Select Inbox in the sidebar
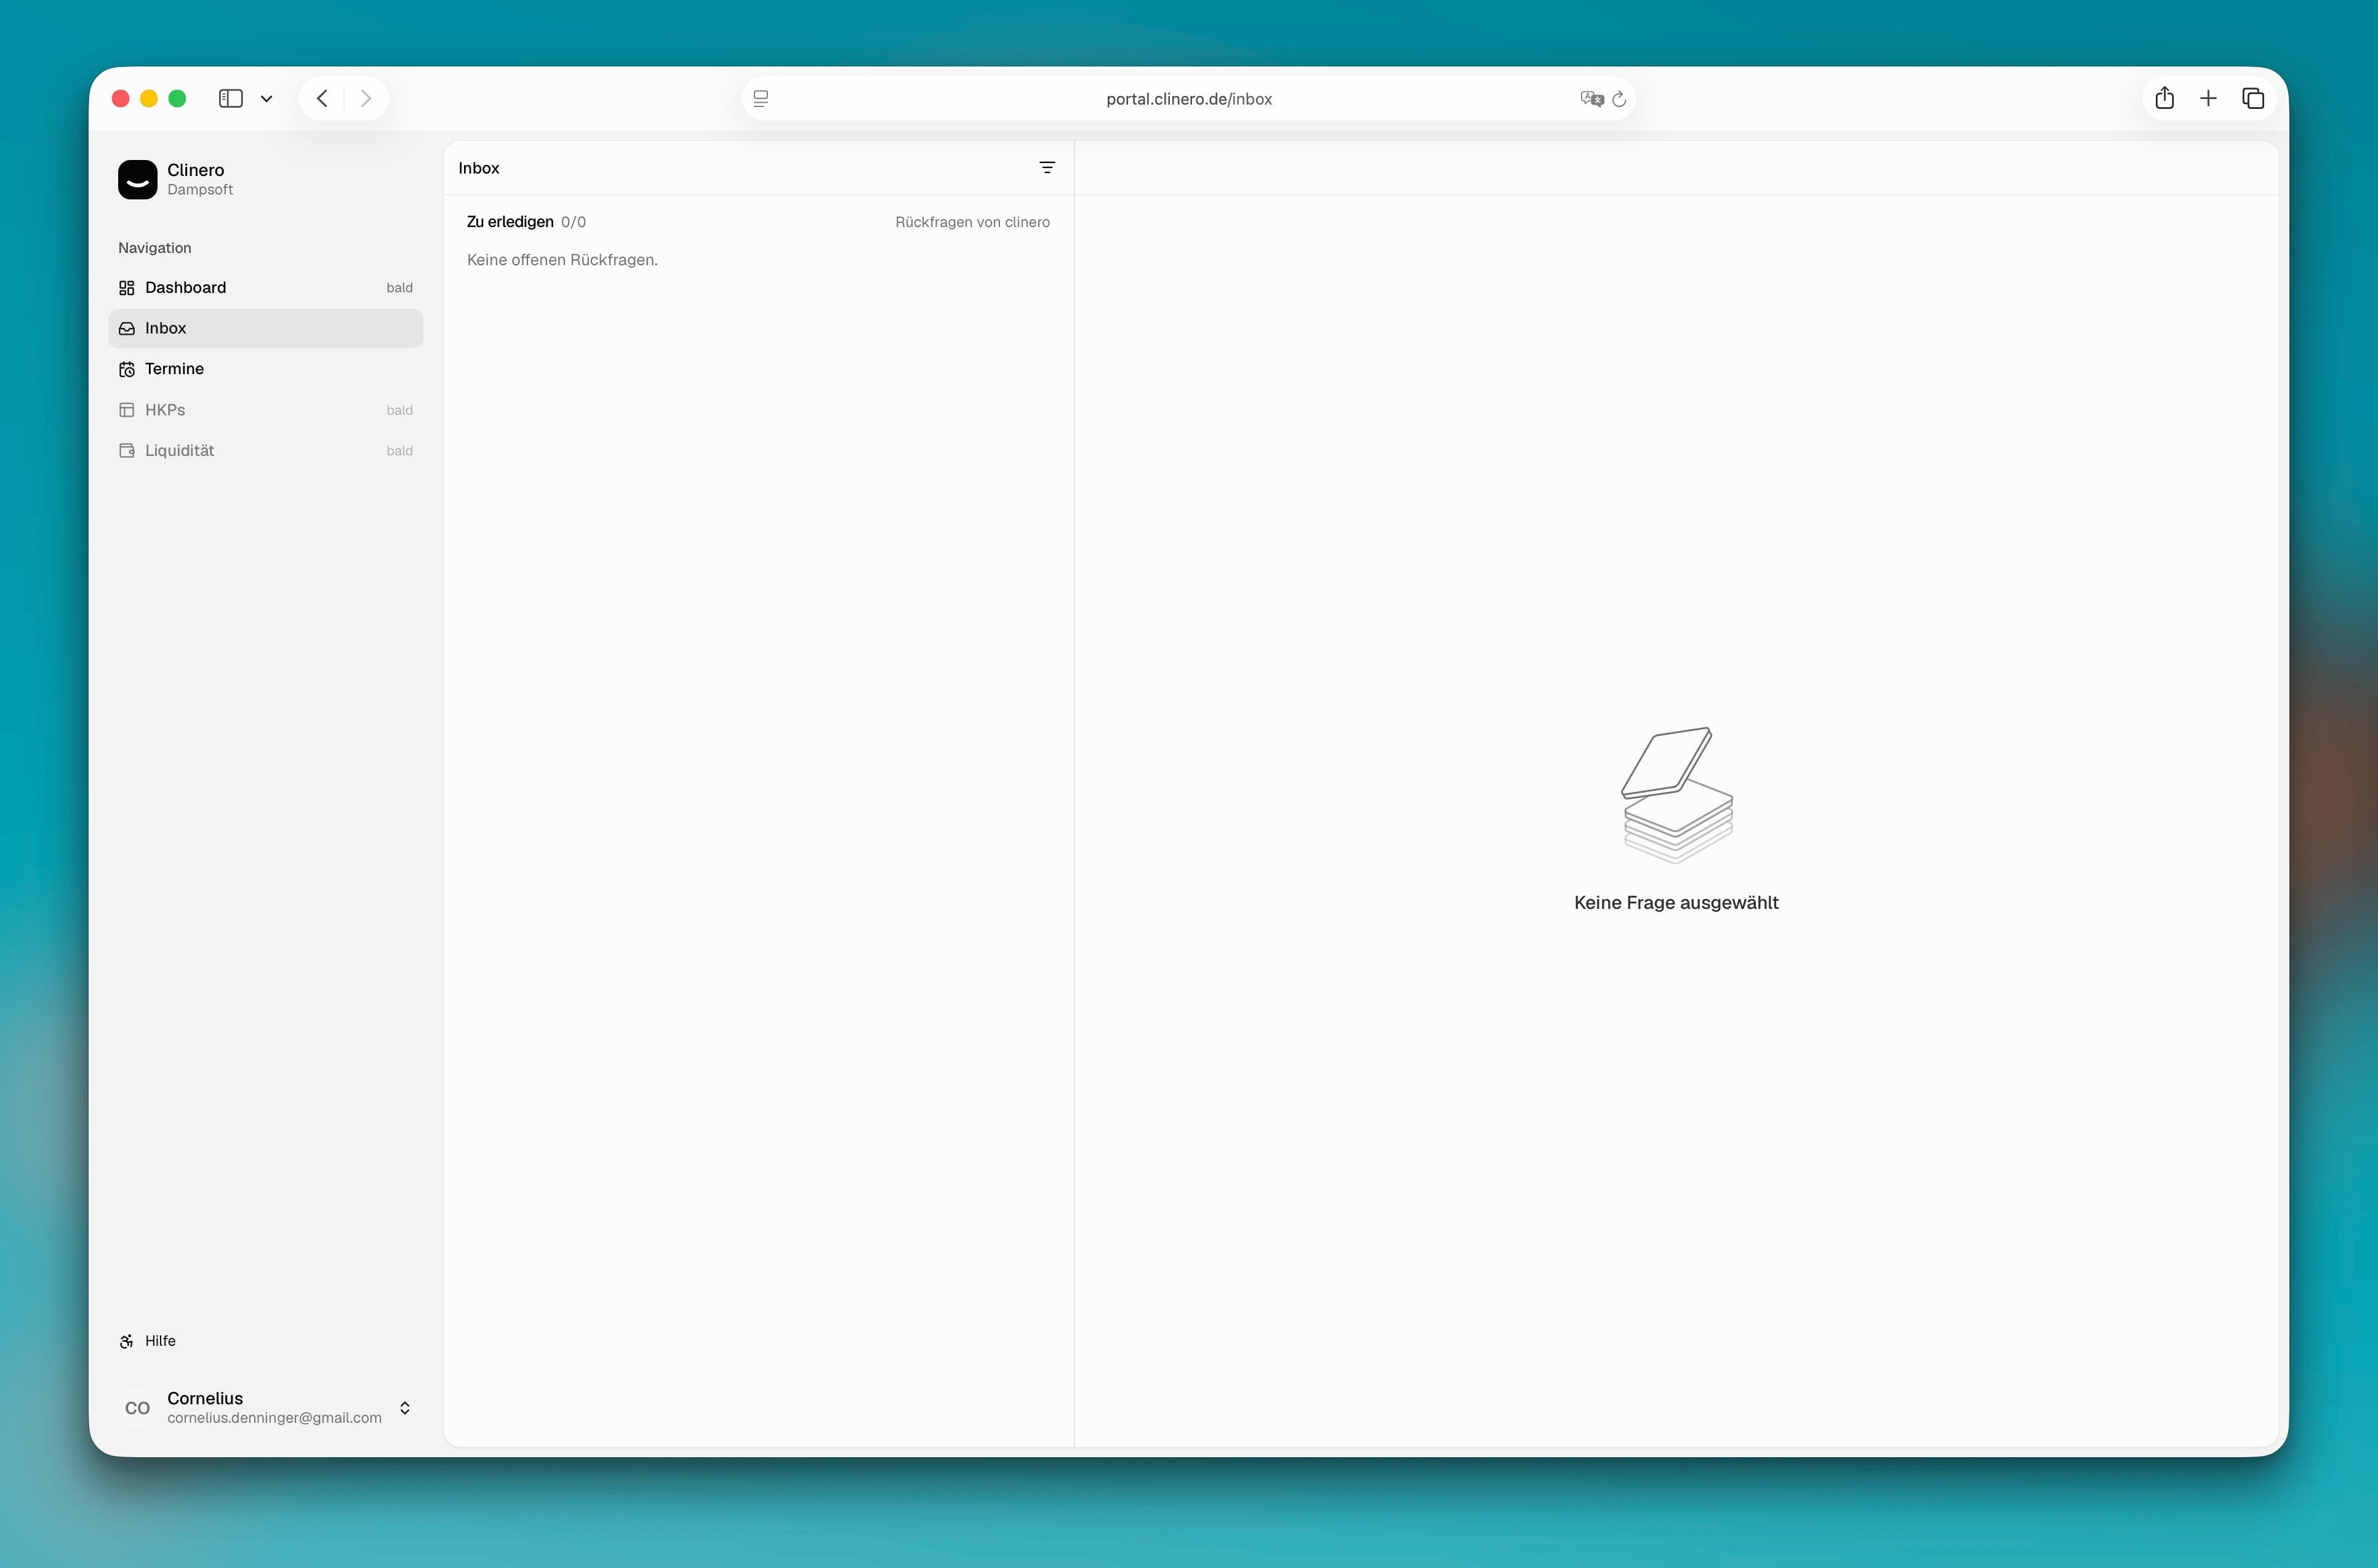 click(x=265, y=328)
